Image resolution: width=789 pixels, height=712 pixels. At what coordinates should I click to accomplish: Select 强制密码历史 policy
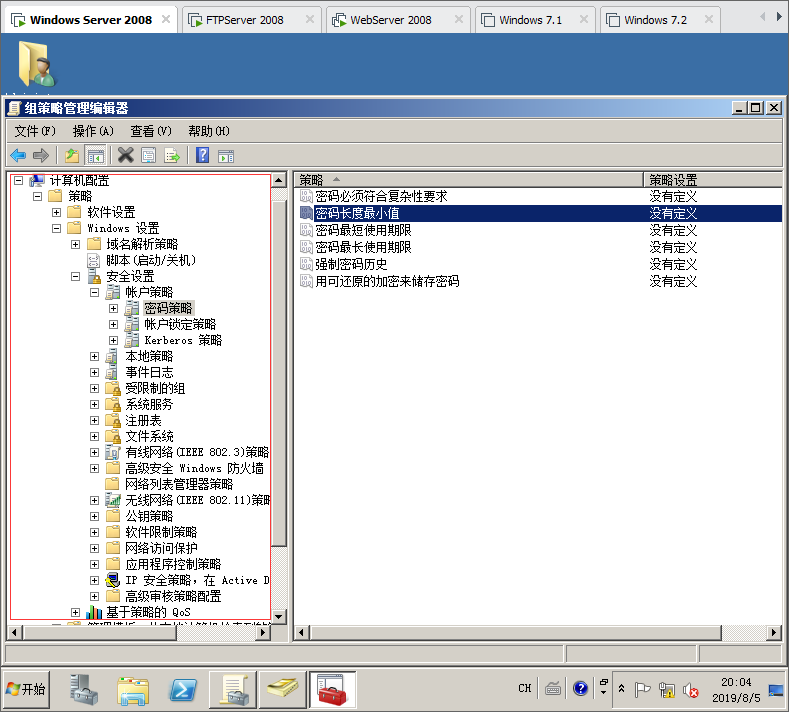351,264
